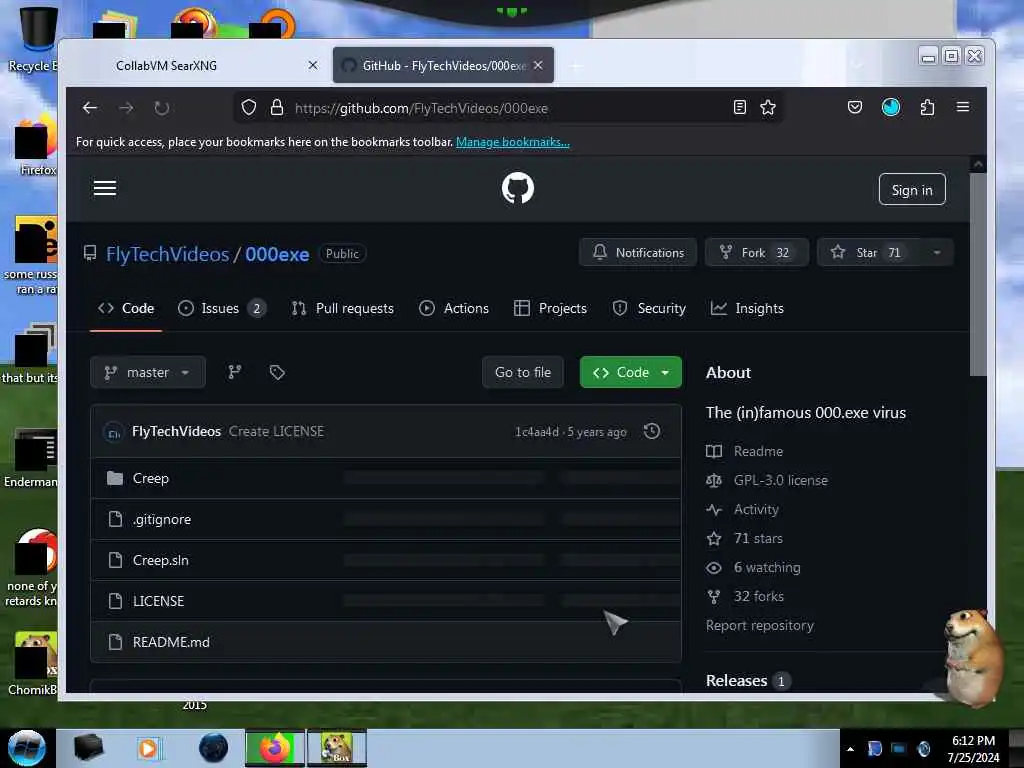Screen dimensions: 1024x768
Task: Open new tab with plus button
Action: pos(575,66)
